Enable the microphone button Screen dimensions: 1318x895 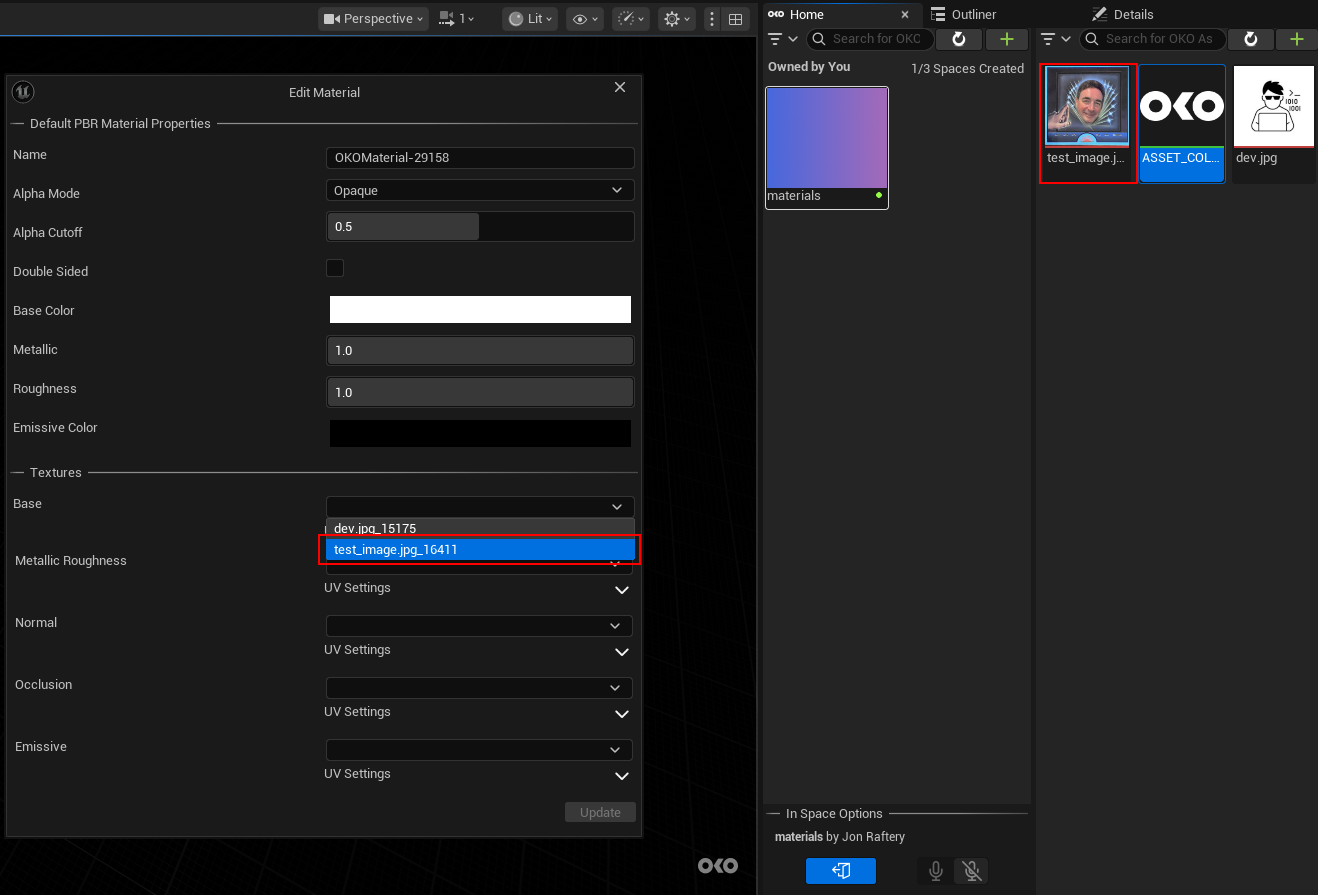935,871
